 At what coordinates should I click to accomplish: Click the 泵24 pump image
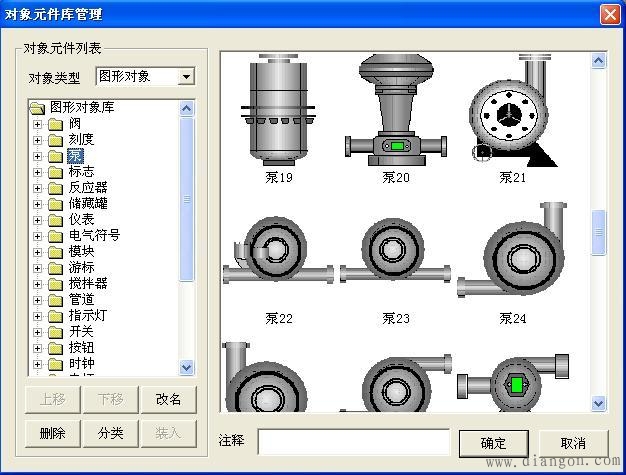click(512, 256)
